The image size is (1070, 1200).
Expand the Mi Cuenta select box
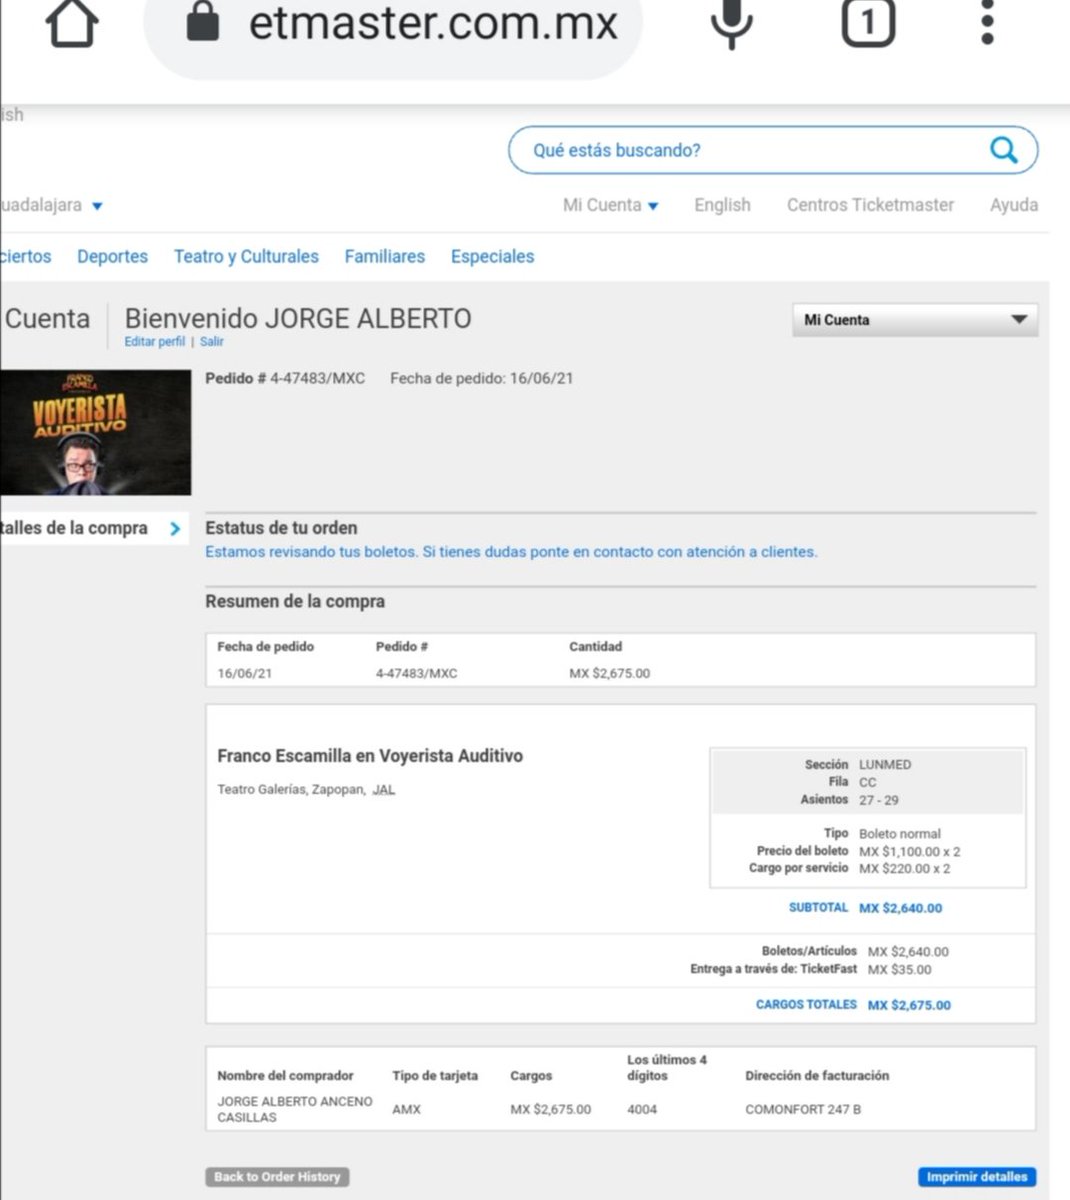click(915, 320)
